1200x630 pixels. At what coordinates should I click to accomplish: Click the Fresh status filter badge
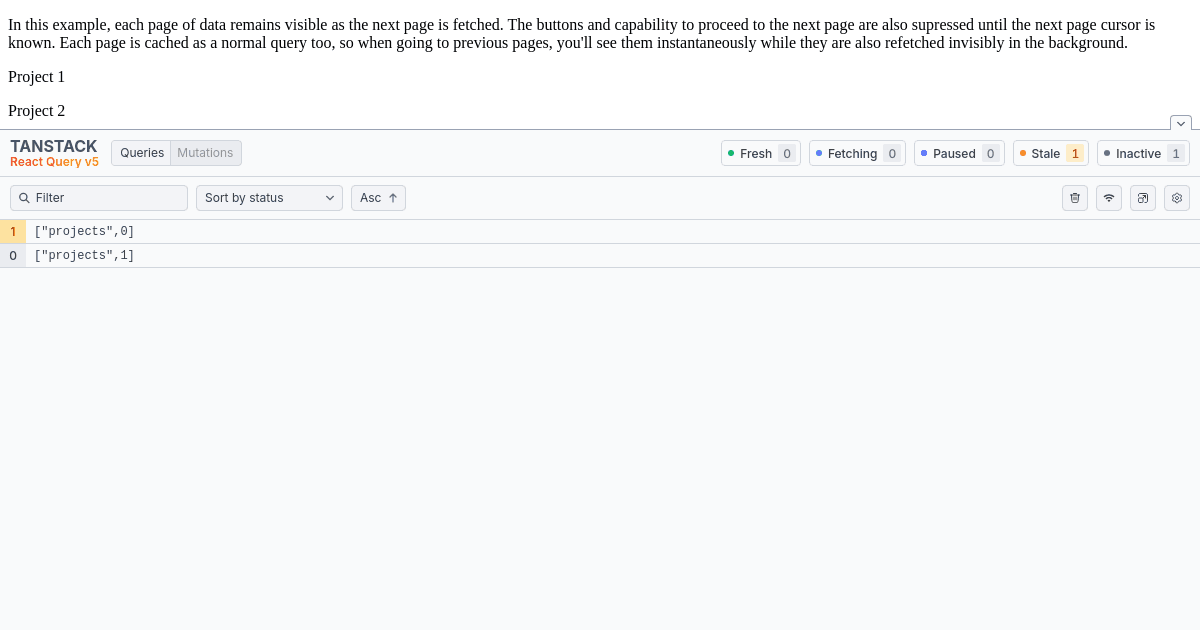[x=760, y=153]
